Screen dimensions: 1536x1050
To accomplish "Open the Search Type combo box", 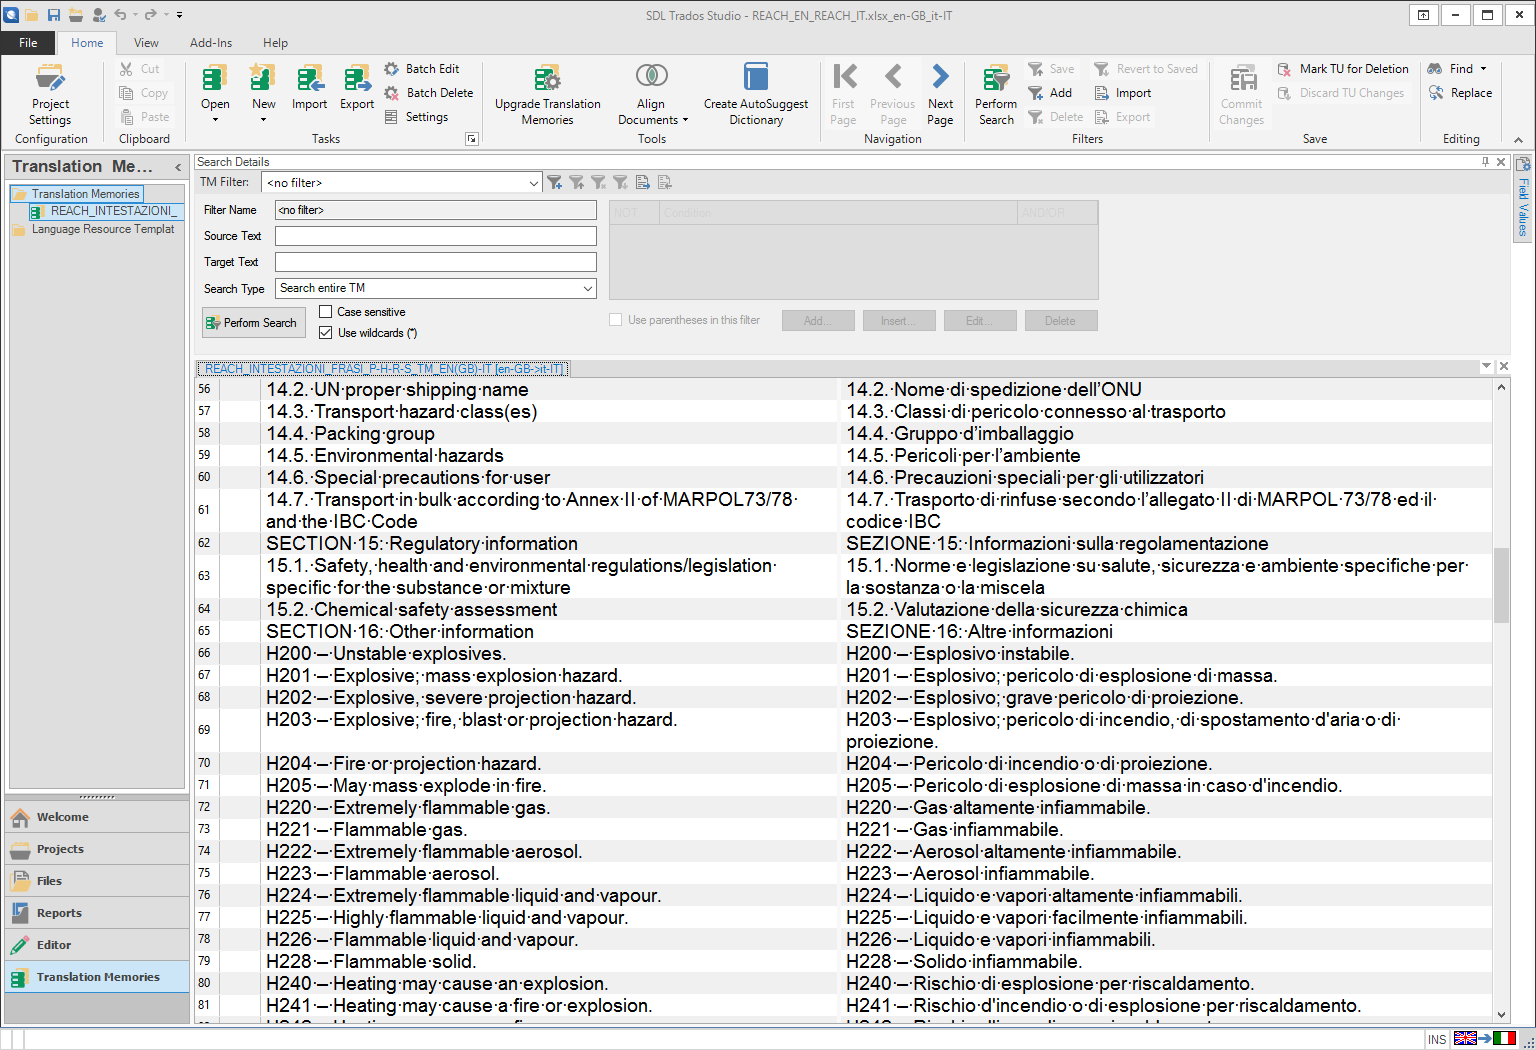I will coord(436,288).
